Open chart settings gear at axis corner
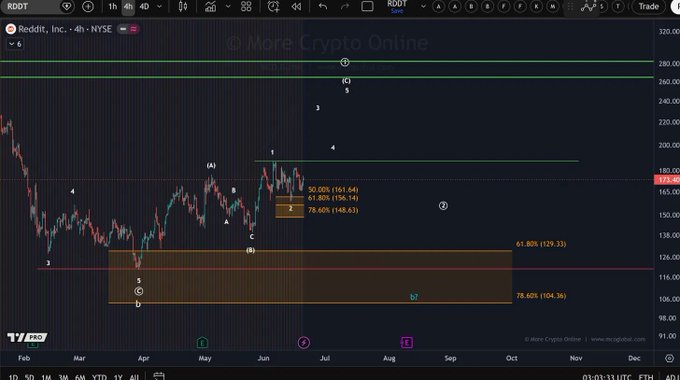The height and width of the screenshot is (380, 680). pyautogui.click(x=670, y=358)
